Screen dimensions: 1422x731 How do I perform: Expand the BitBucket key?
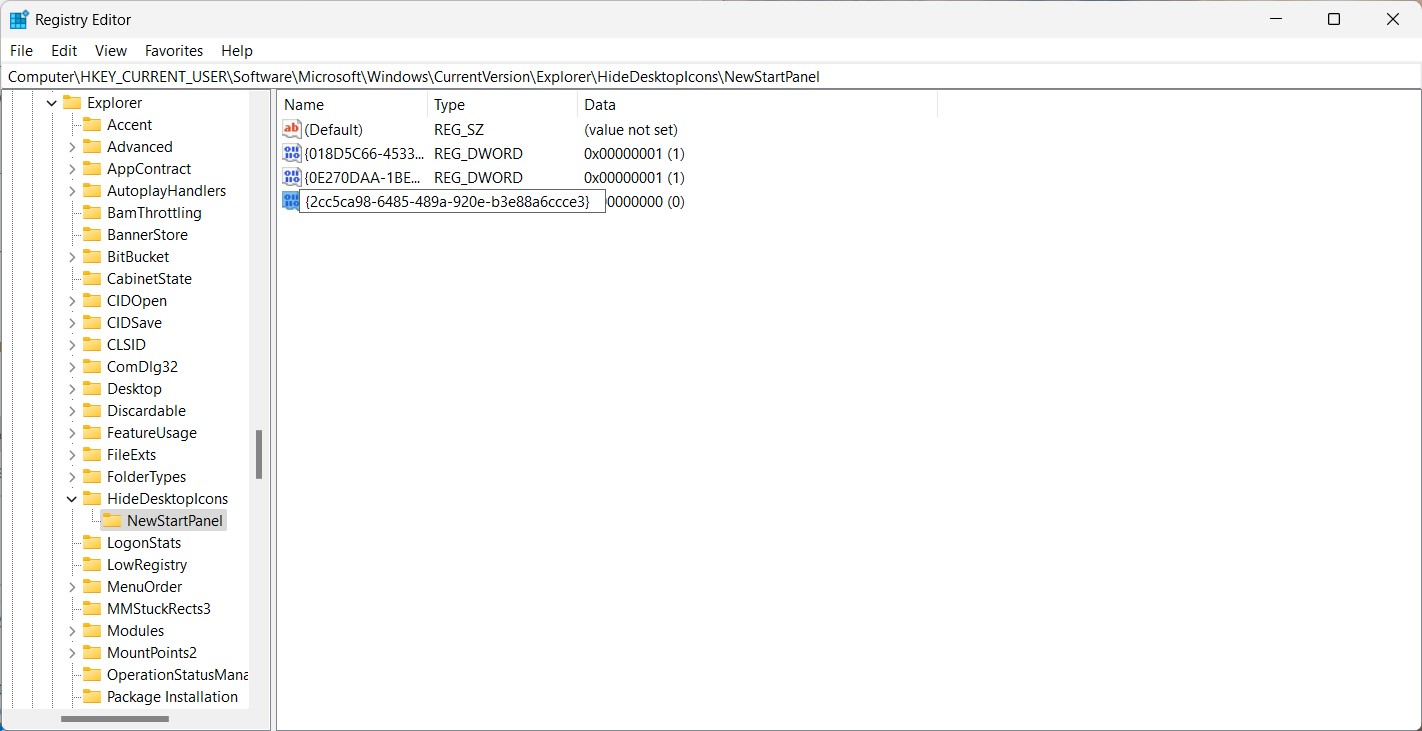click(72, 257)
